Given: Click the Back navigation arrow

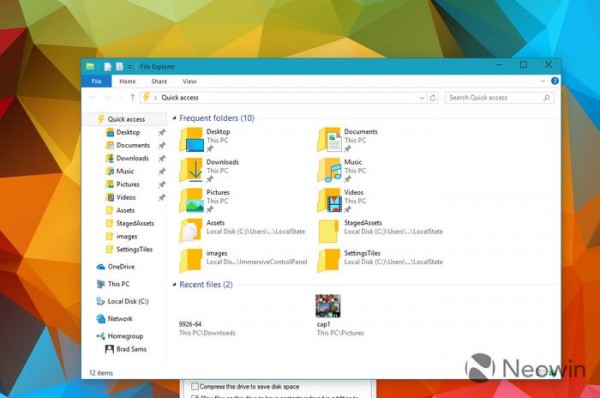Looking at the screenshot, I should 92,98.
